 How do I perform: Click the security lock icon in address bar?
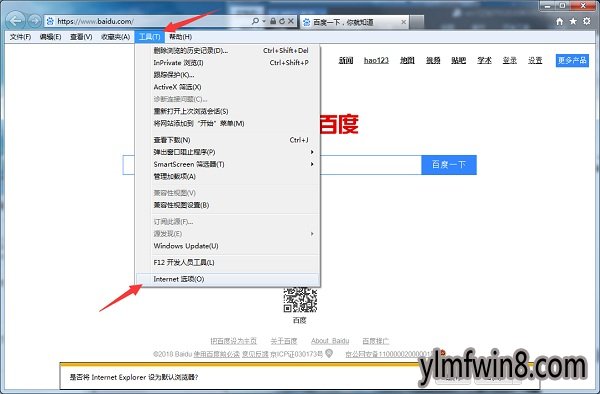click(273, 21)
